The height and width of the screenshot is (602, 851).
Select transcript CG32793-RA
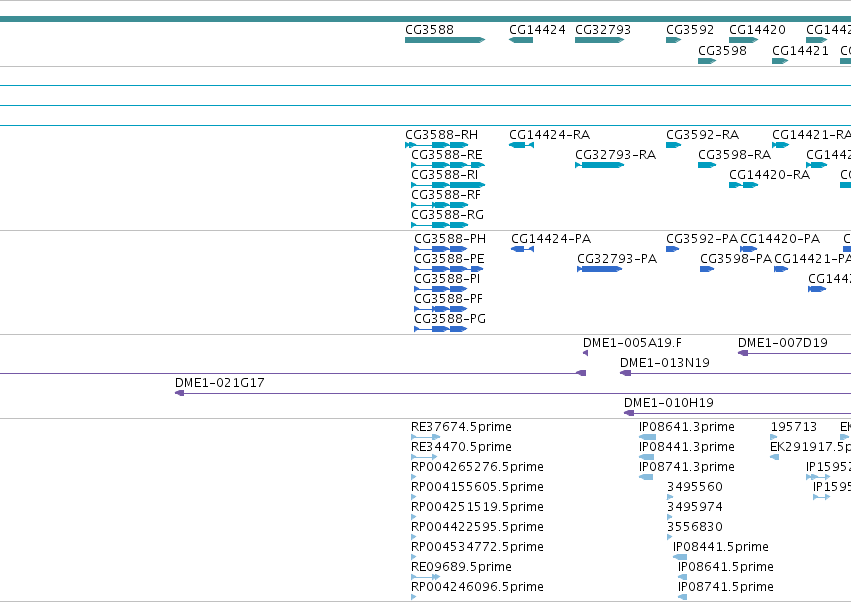(600, 165)
